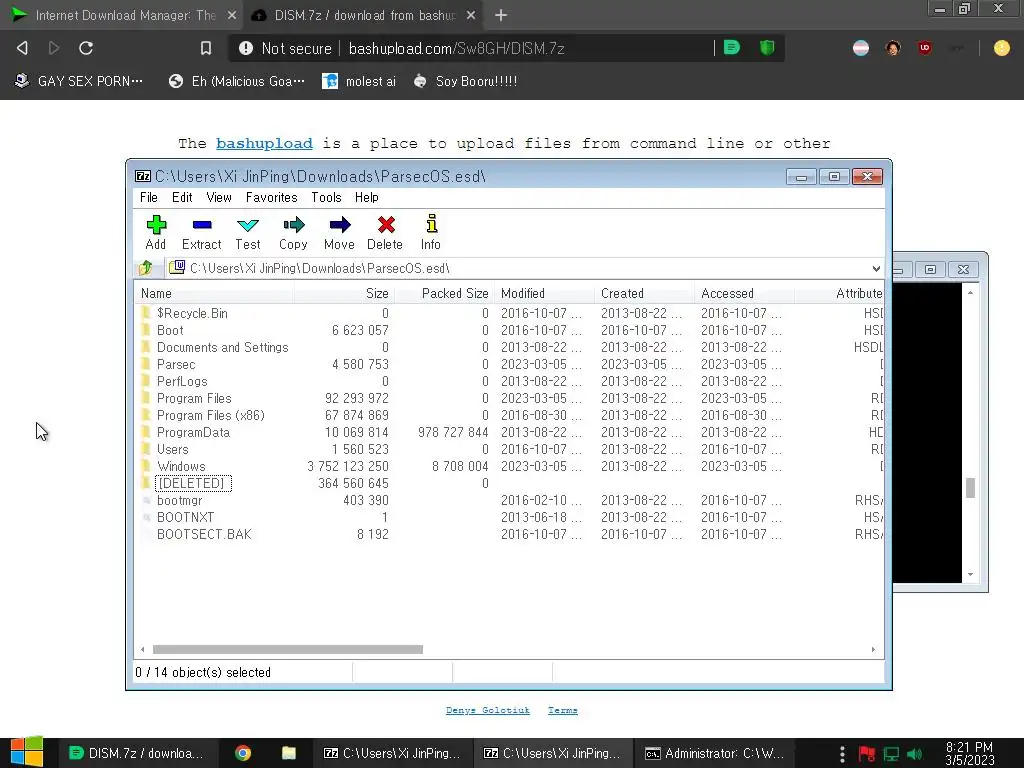The image size is (1024, 768).
Task: Bookmark this page icon
Action: coord(206,48)
